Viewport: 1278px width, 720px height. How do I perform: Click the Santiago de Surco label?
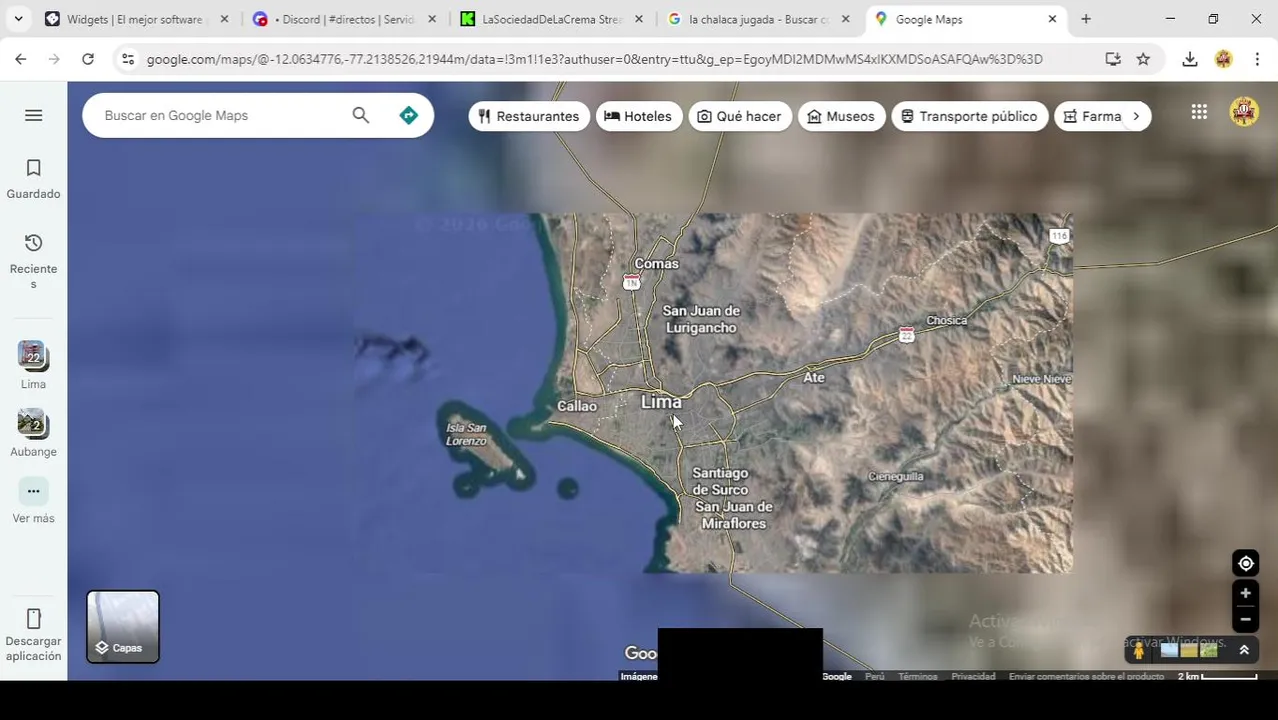[720, 481]
